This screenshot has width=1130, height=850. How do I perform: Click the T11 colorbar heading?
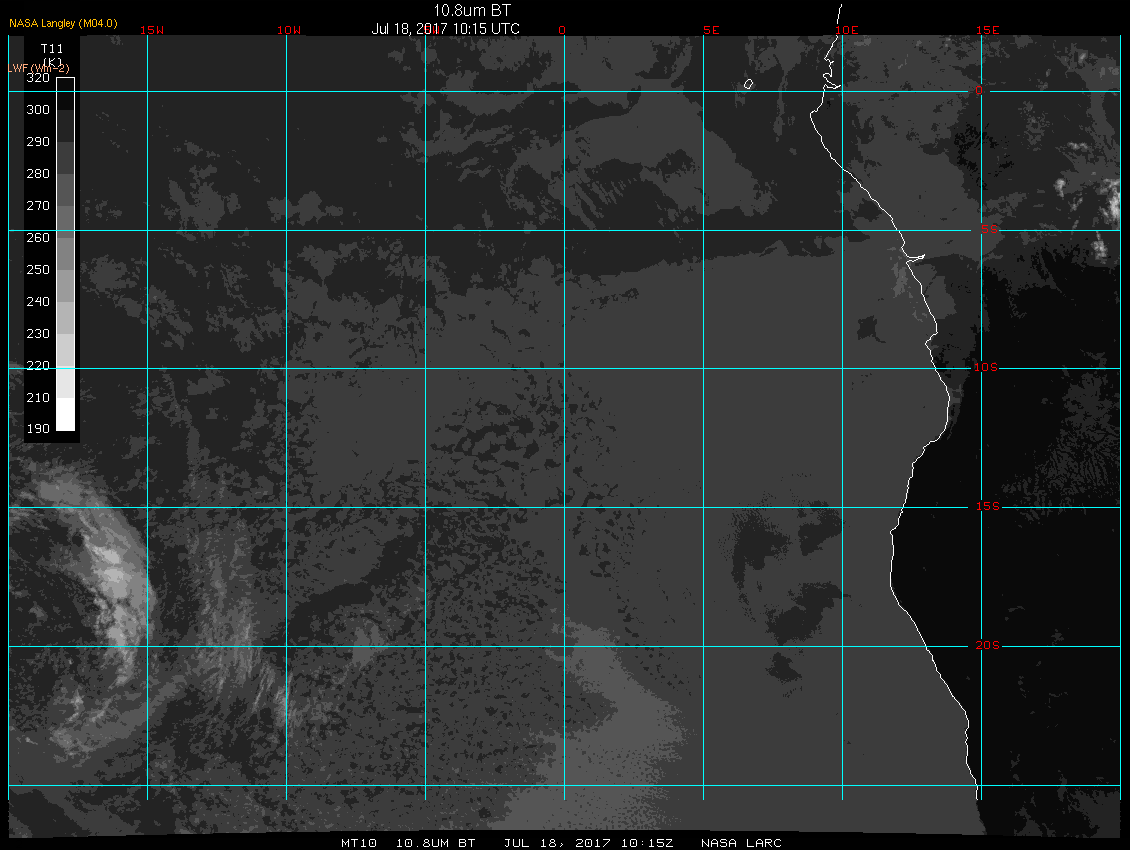(52, 48)
